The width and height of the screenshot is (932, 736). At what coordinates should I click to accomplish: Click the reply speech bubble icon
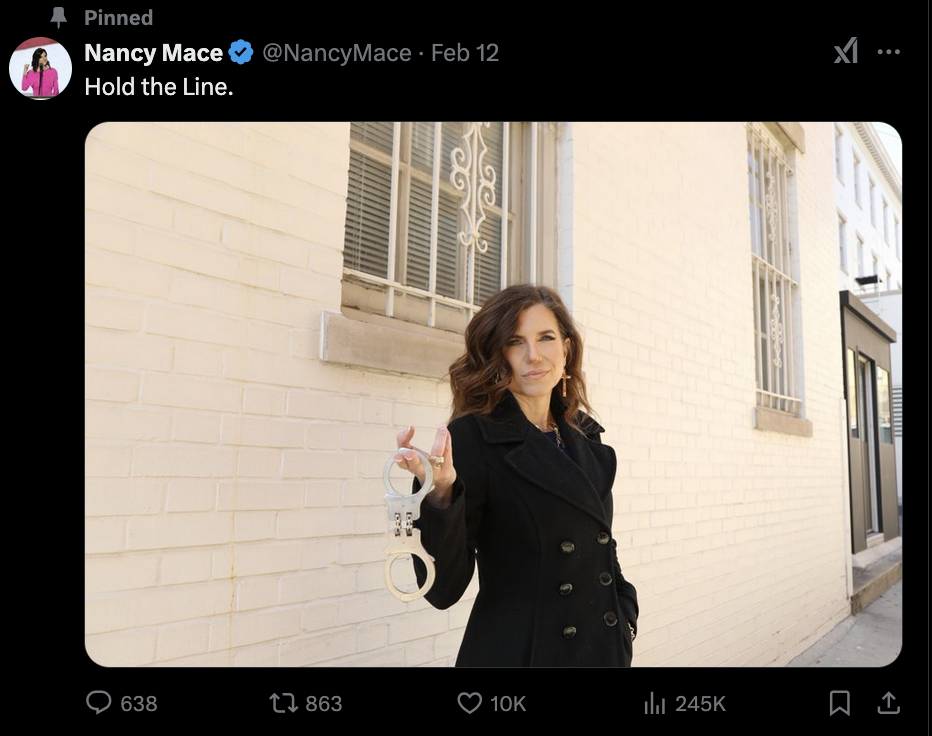click(99, 703)
